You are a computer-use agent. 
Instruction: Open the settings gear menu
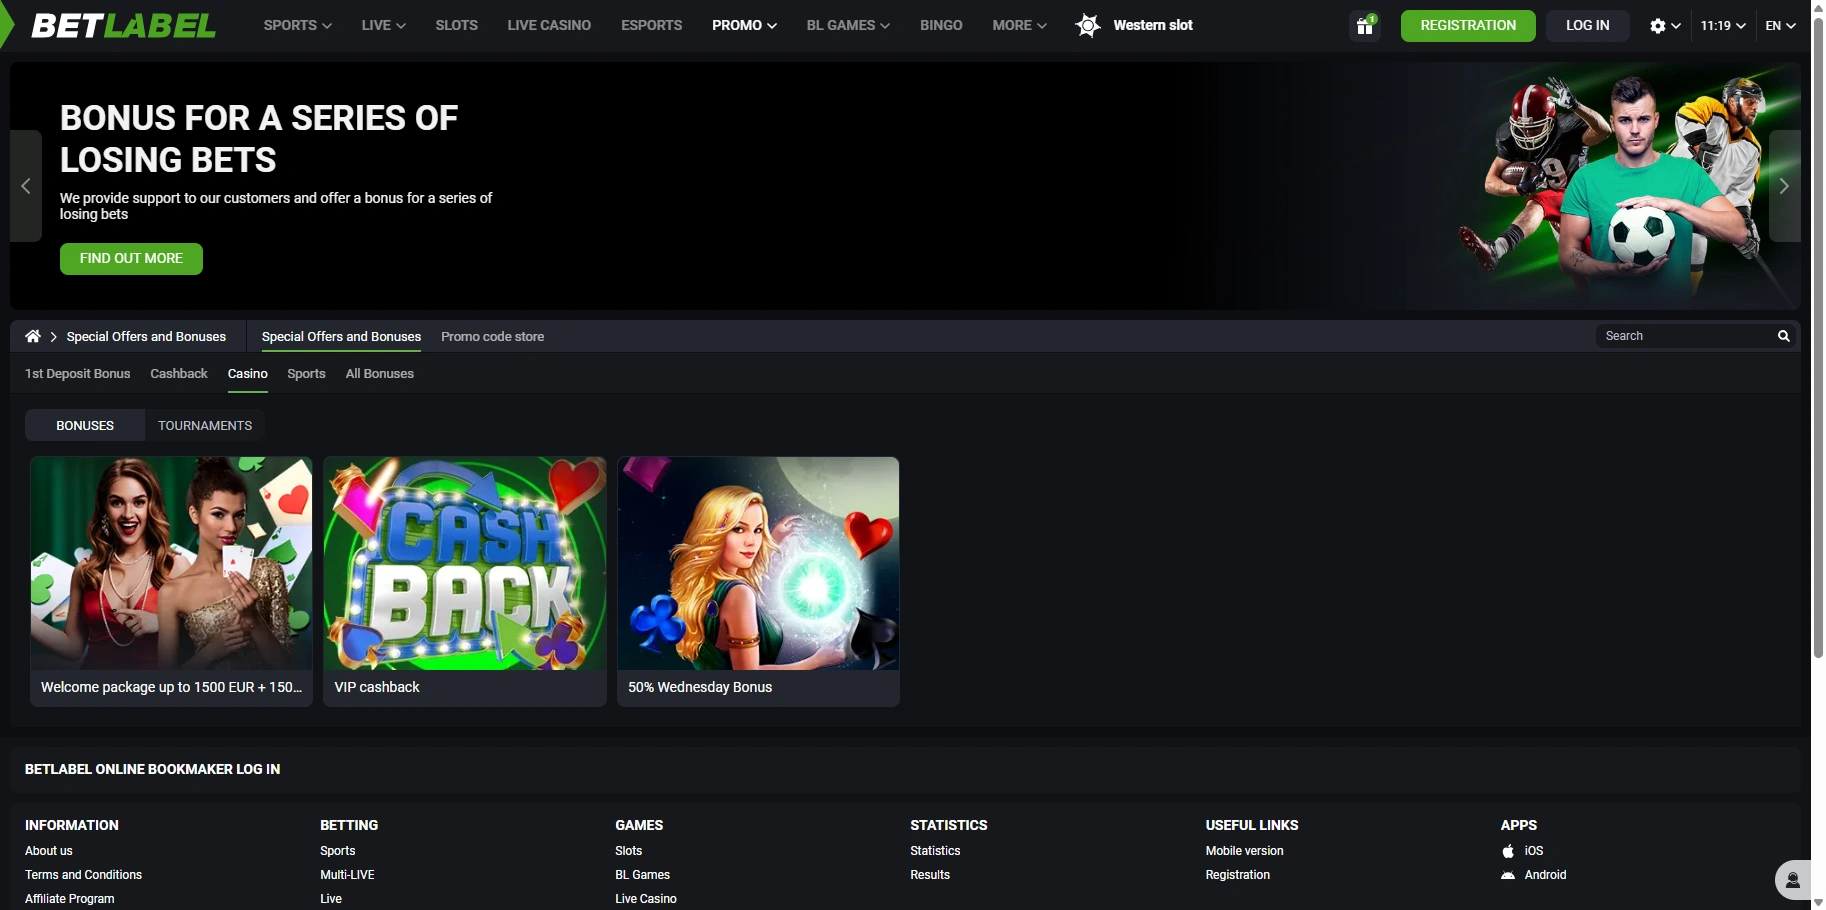click(1664, 26)
